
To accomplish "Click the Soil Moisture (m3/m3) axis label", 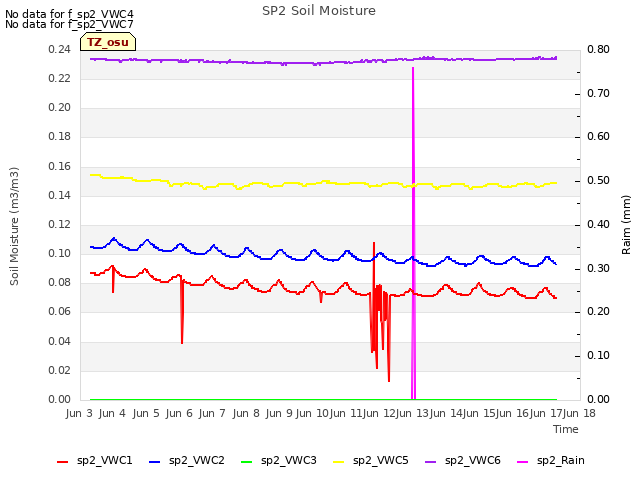I will point(14,226).
